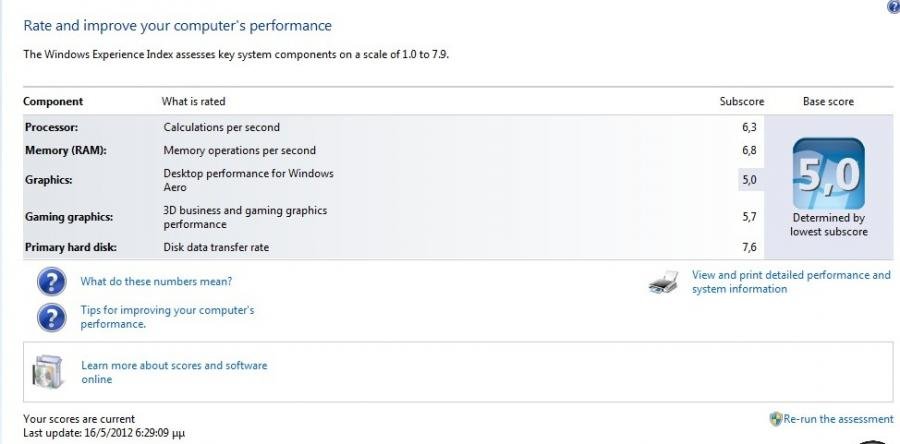
Task: Click the software box icon near 'Learn more'
Action: [x=48, y=372]
